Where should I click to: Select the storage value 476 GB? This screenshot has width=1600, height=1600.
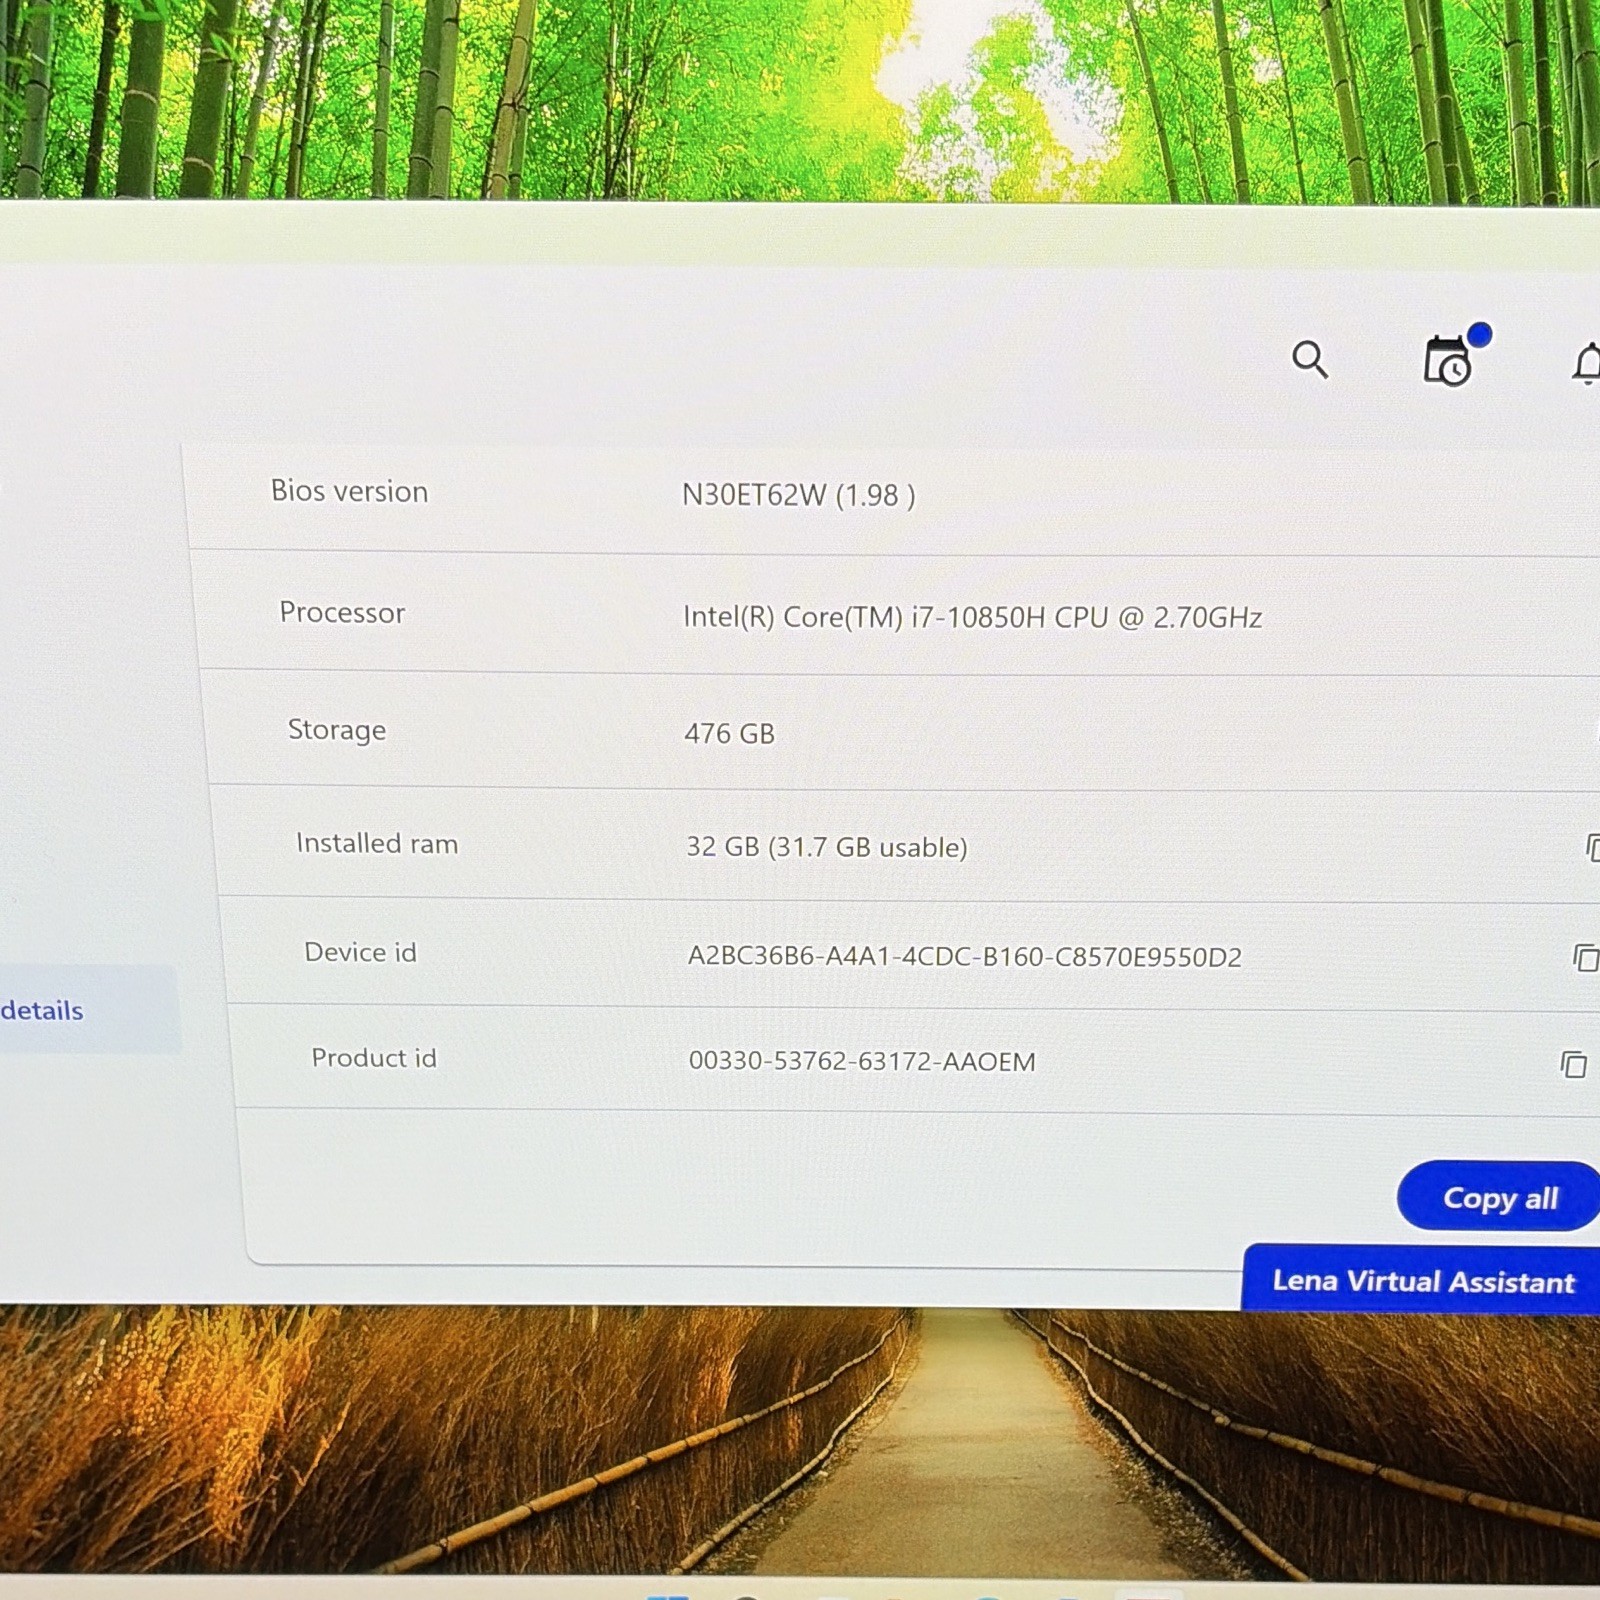point(729,733)
